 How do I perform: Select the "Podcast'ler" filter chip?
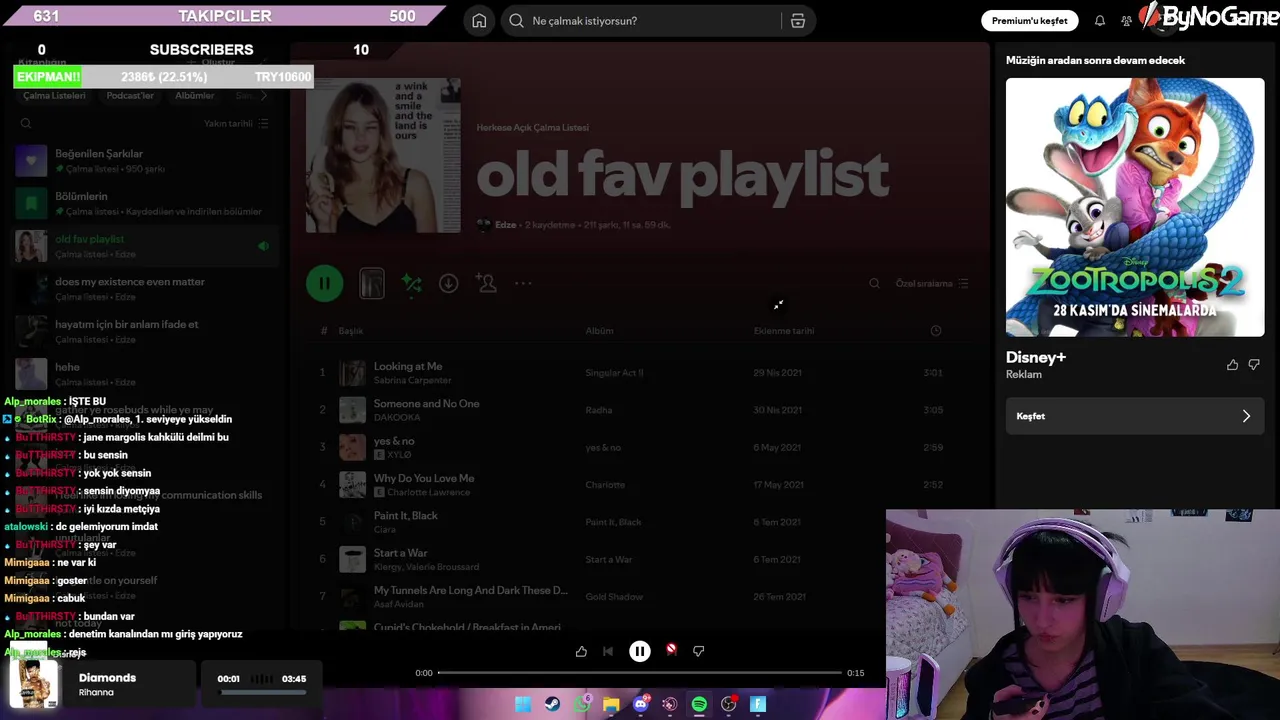click(130, 96)
